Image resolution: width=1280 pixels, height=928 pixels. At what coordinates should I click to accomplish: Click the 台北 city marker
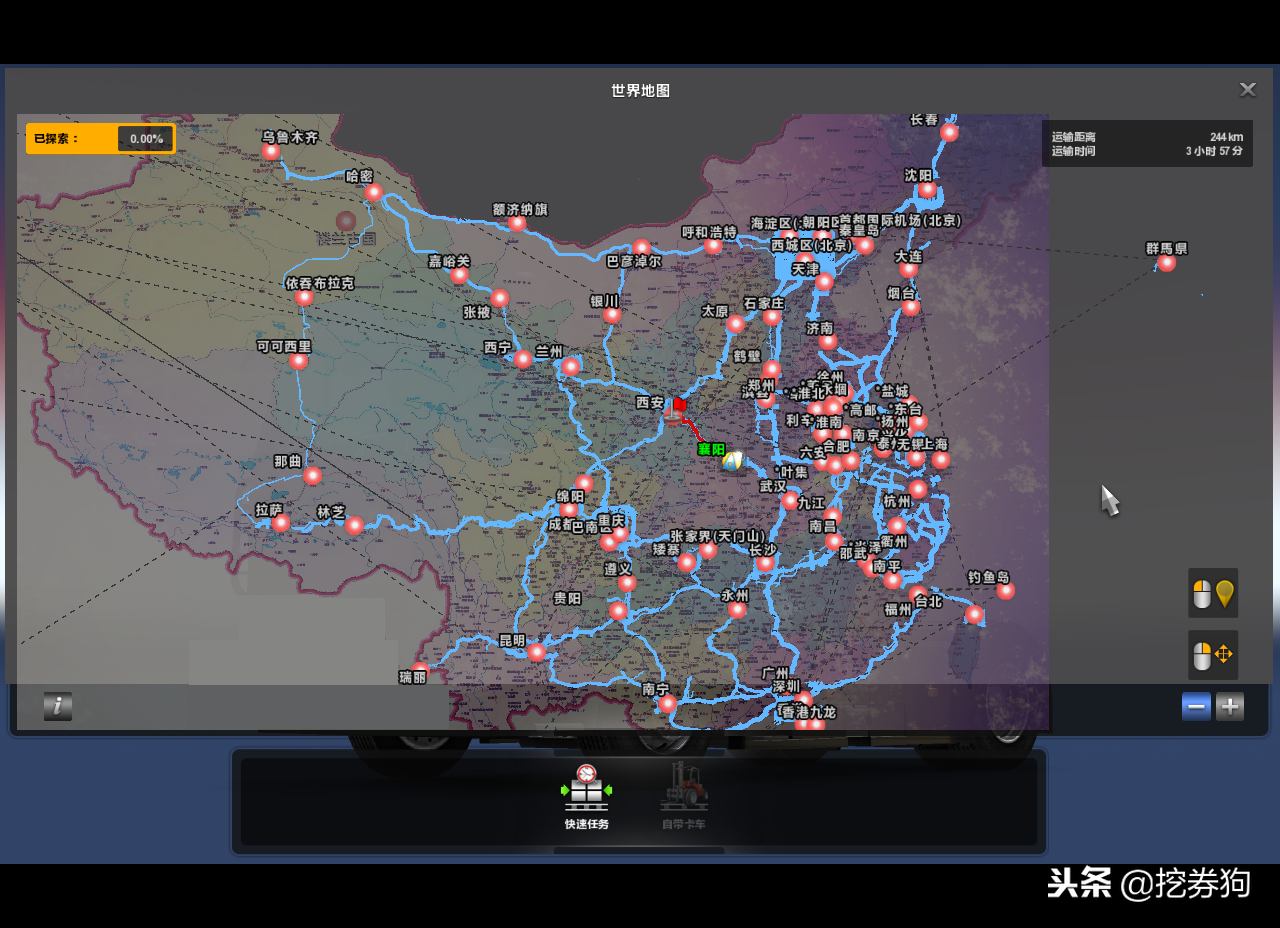pyautogui.click(x=974, y=614)
